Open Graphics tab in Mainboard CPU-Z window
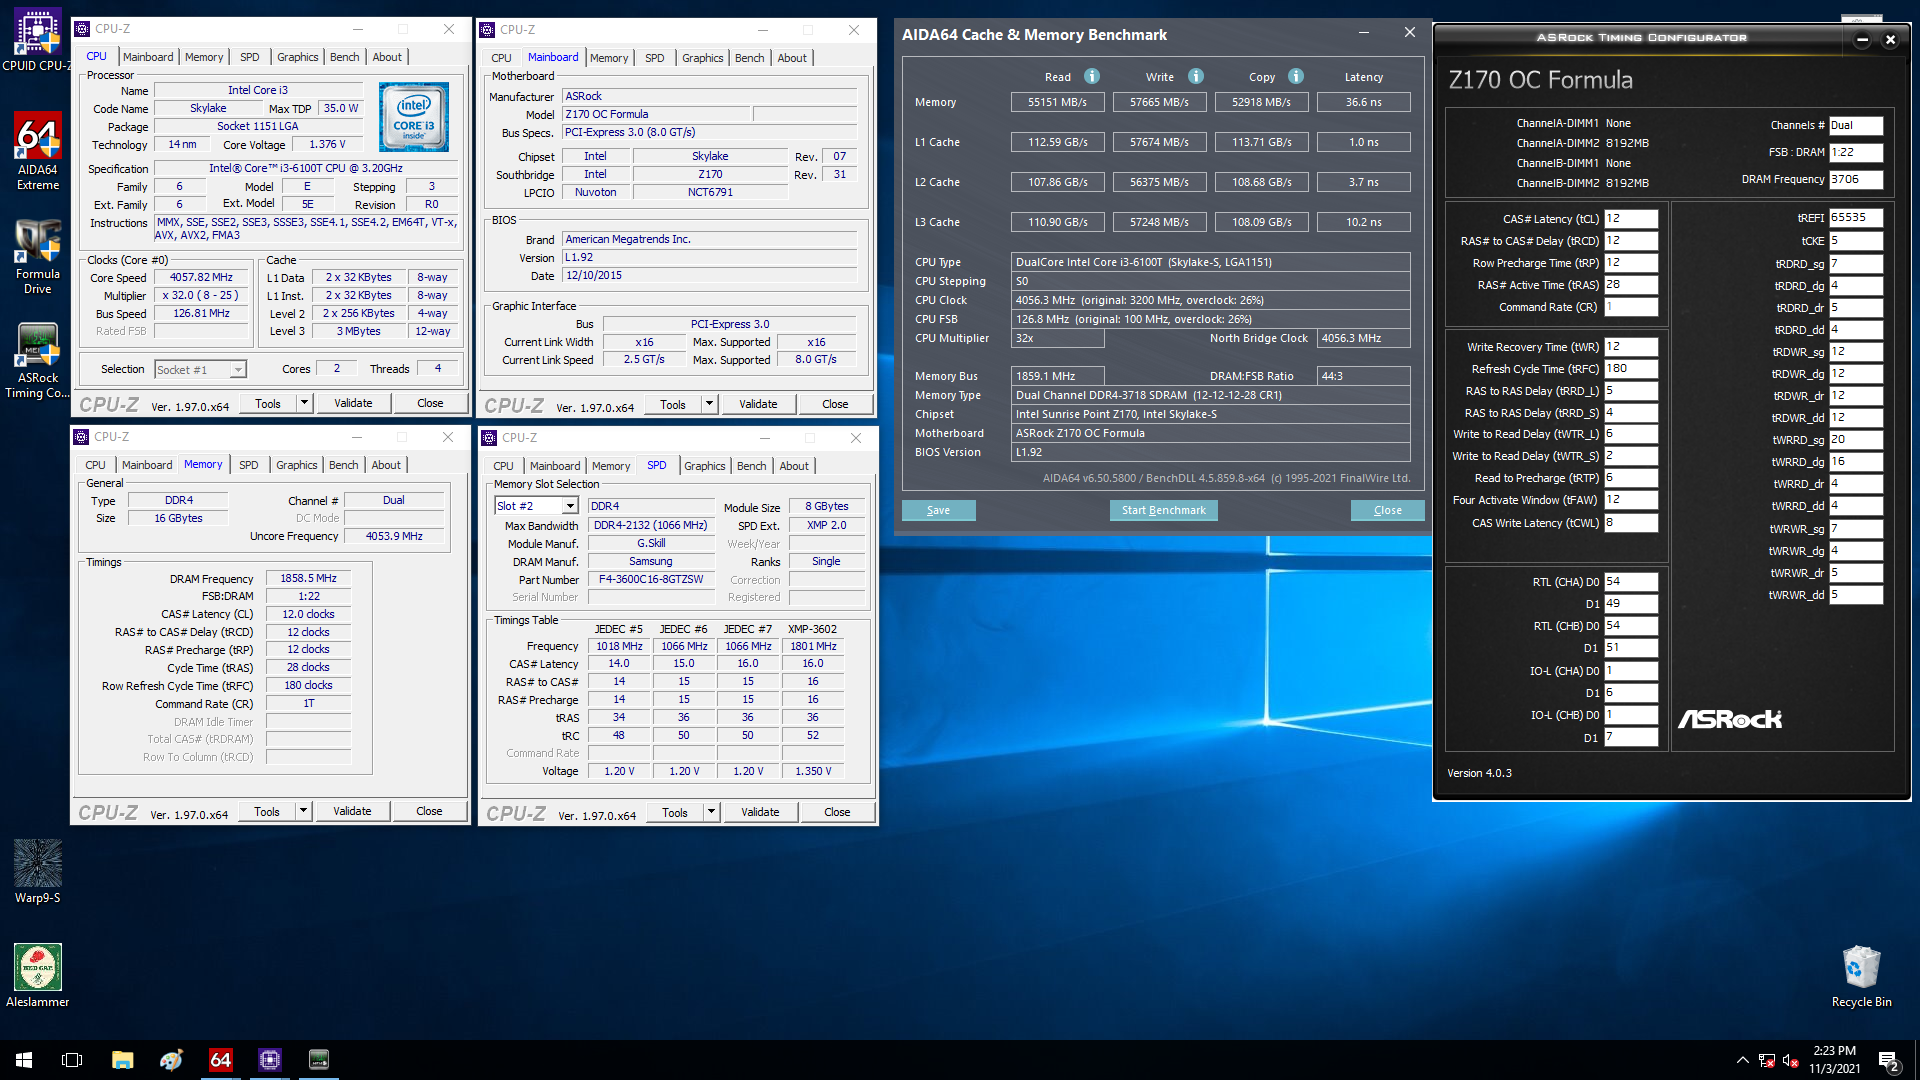This screenshot has width=1920, height=1080. coord(702,58)
